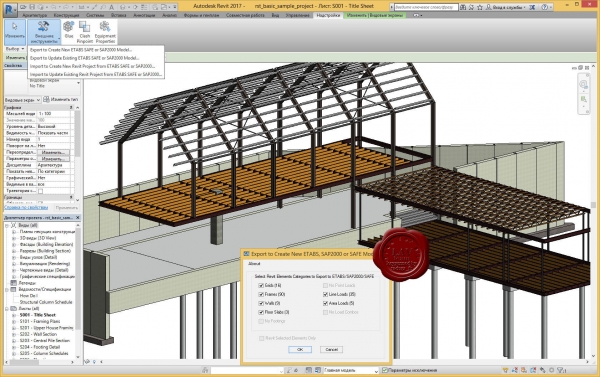Collapse the Ведомости/Спецификации node
Screen dimensions: 600x377
click(x=7, y=289)
